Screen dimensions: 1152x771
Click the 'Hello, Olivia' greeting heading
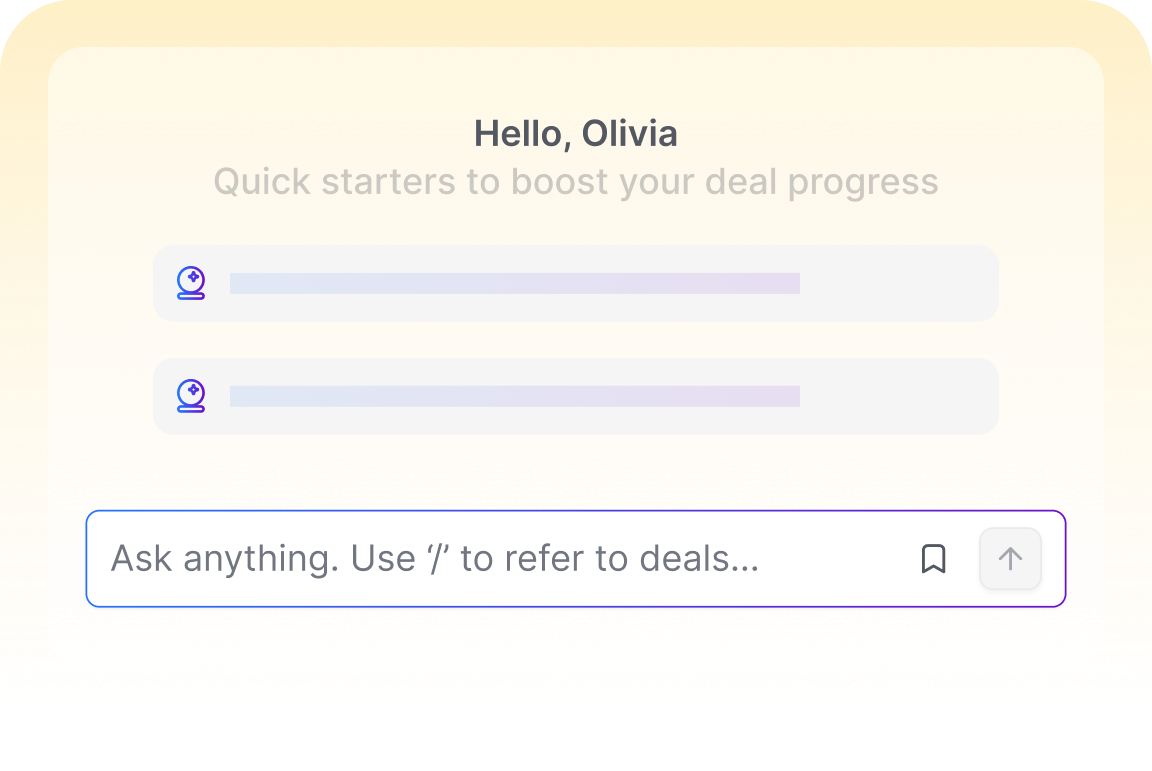575,134
